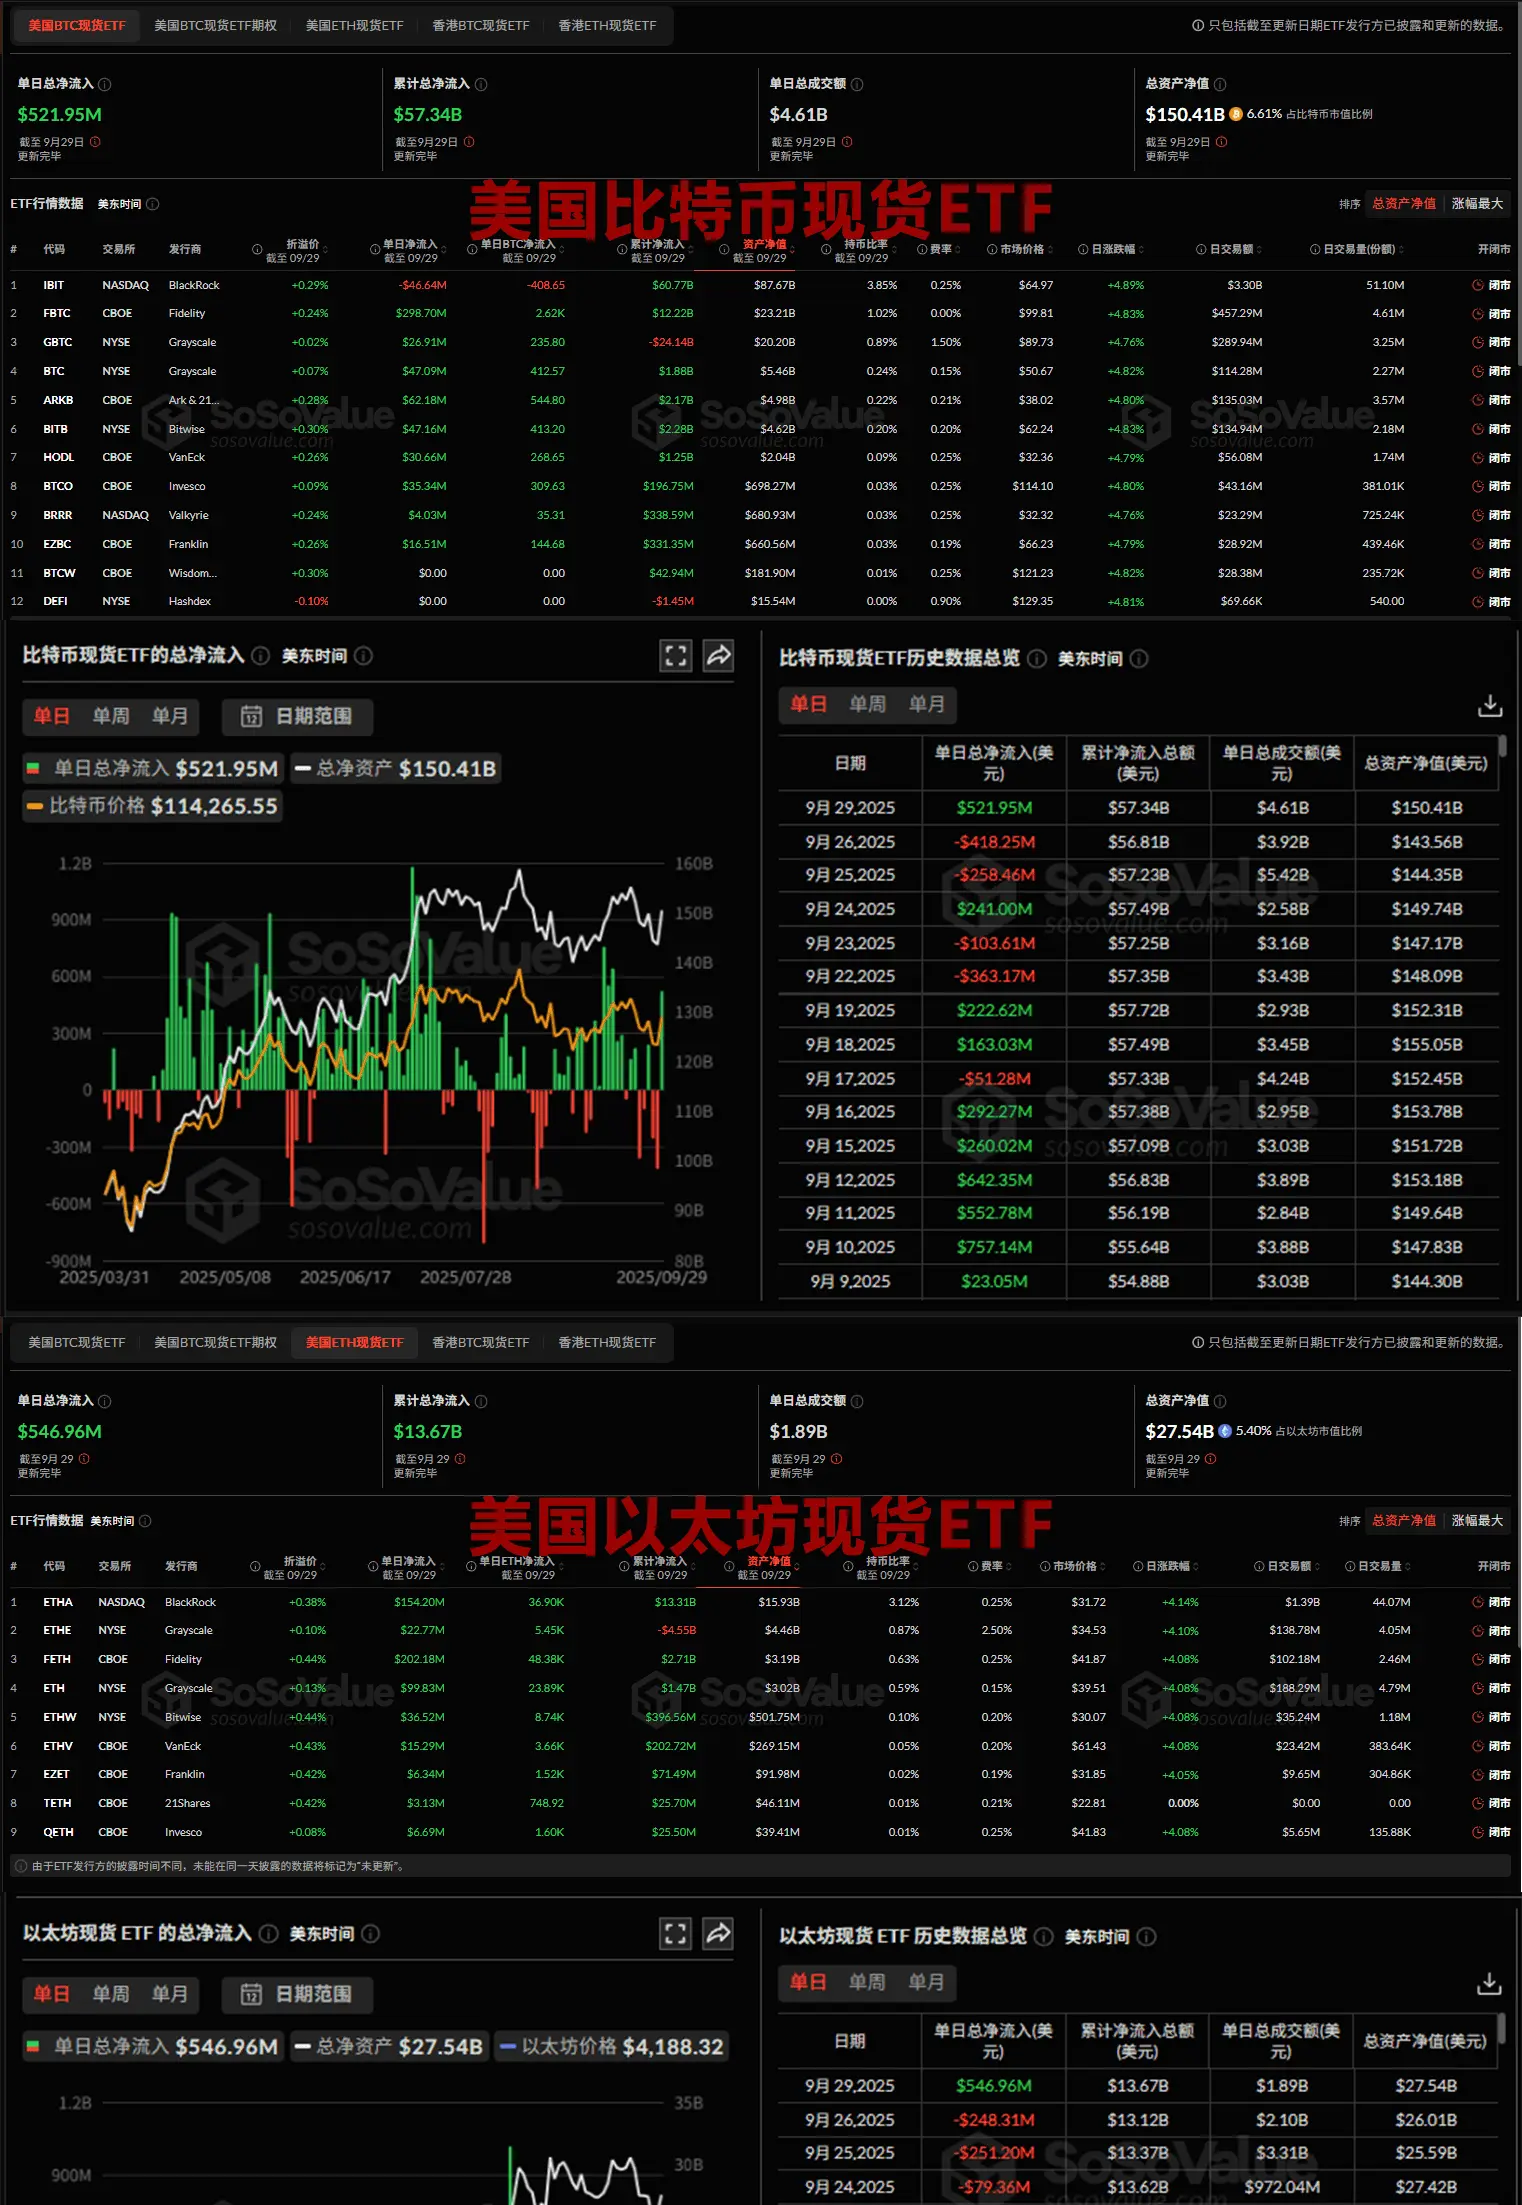Click the share icon on the 比特币现货ETF的总净流入 chart

pyautogui.click(x=719, y=656)
